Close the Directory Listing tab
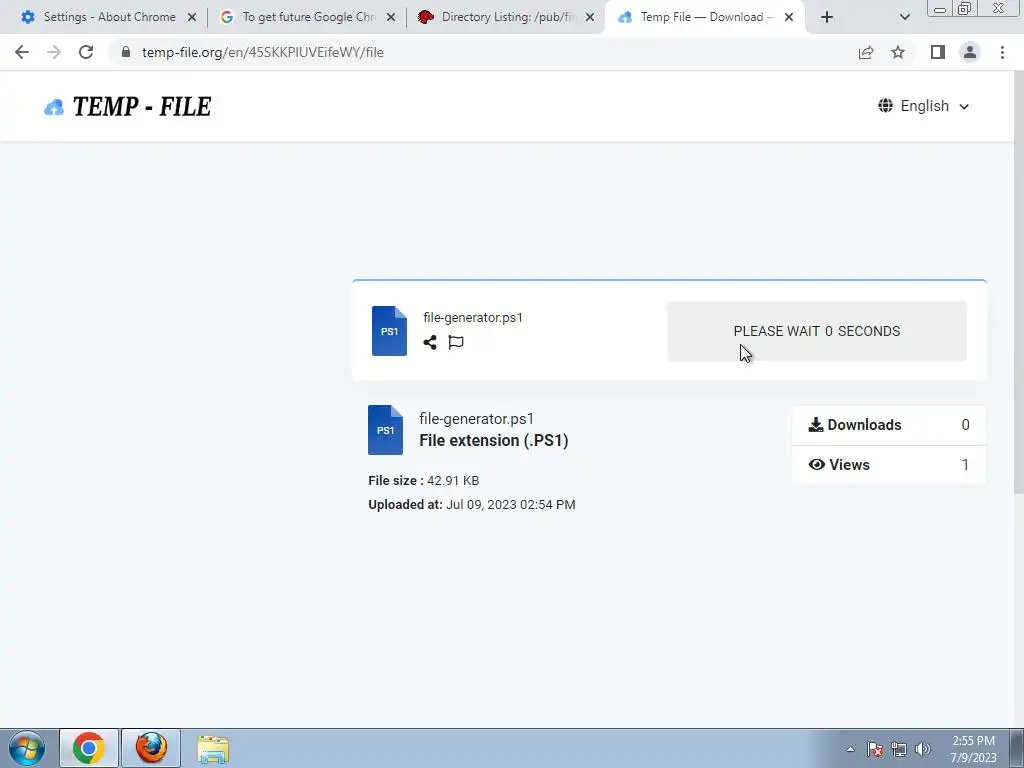The width and height of the screenshot is (1024, 768). click(x=590, y=17)
